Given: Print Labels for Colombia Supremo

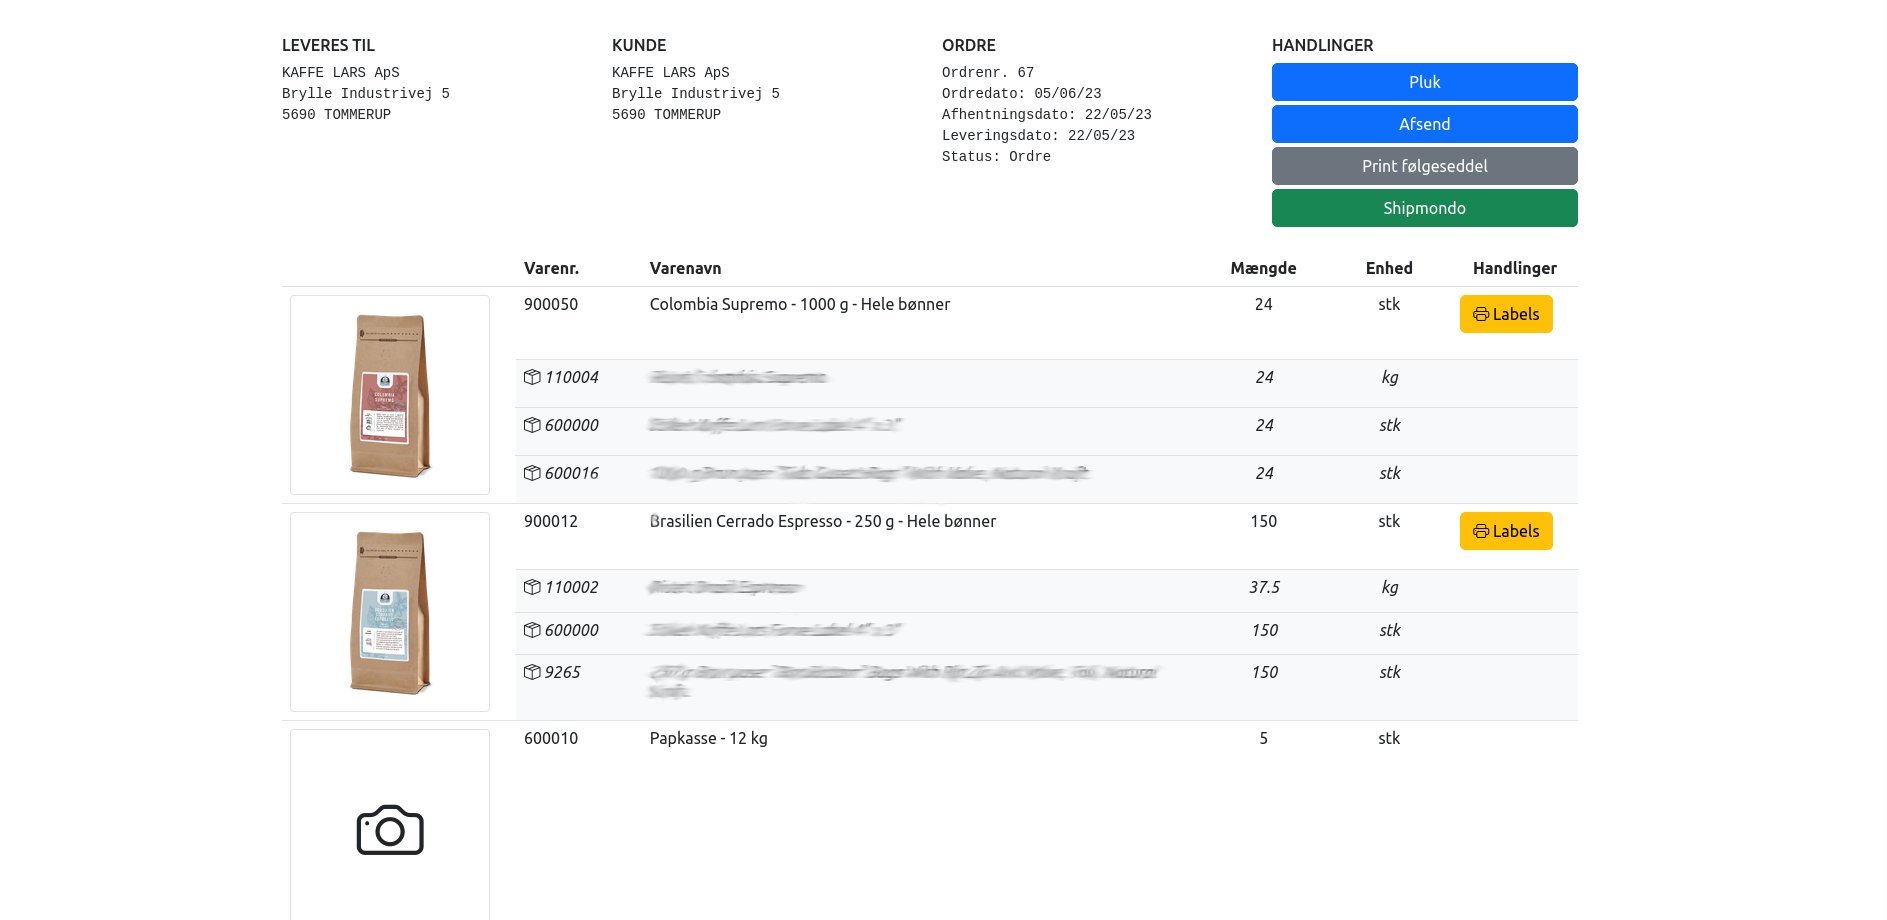Looking at the screenshot, I should pyautogui.click(x=1505, y=314).
